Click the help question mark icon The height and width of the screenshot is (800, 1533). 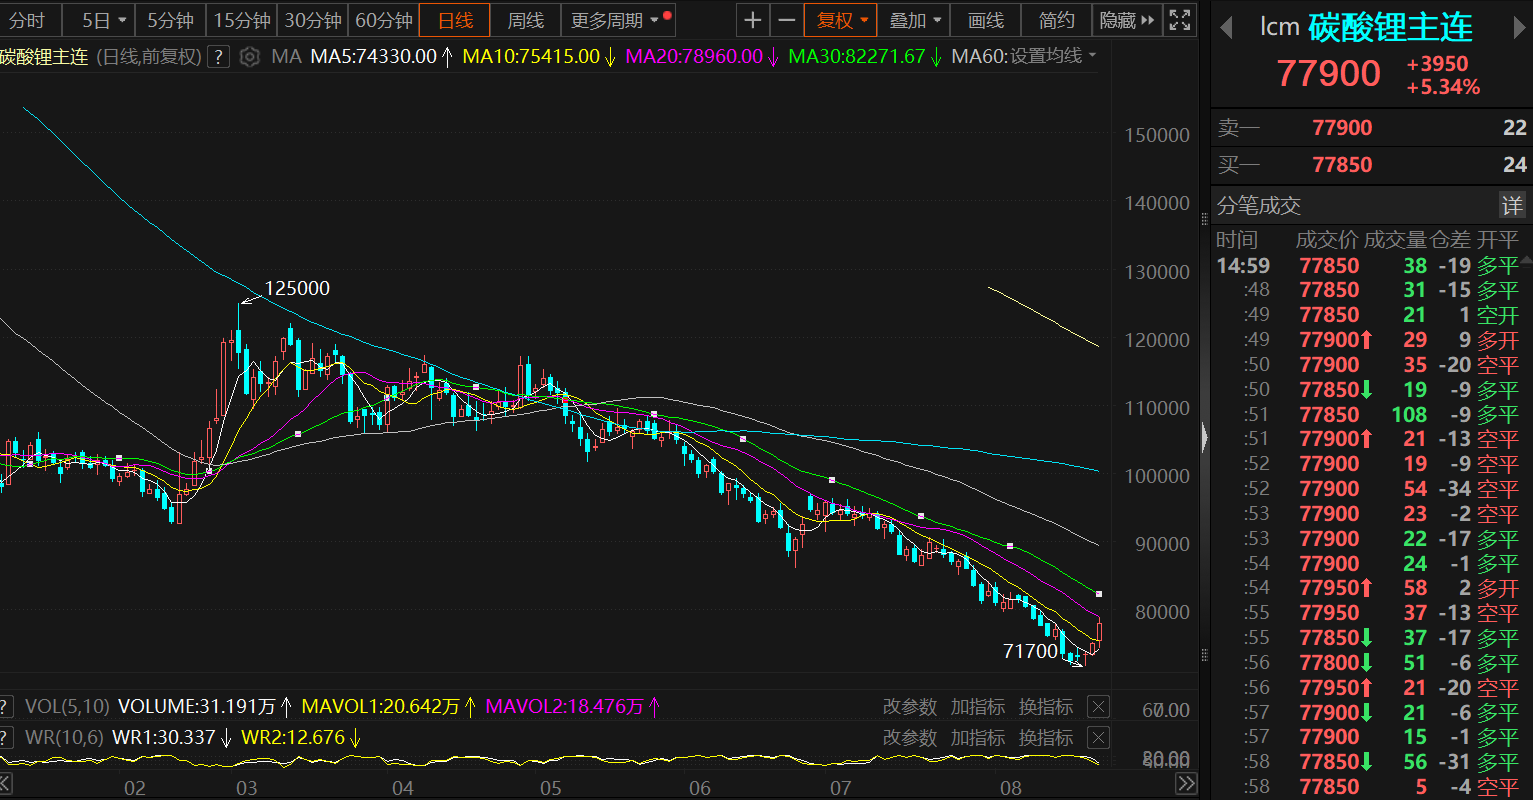tap(218, 57)
